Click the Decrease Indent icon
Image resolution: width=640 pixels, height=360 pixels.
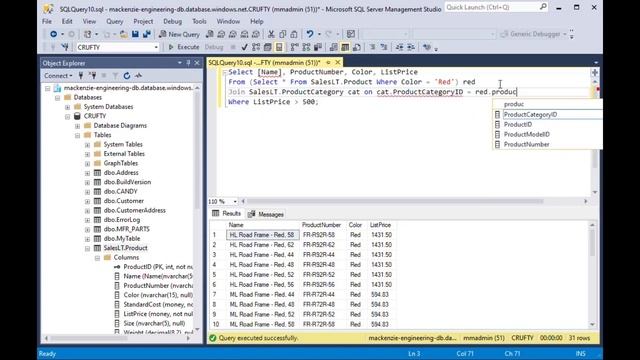[x=399, y=47]
